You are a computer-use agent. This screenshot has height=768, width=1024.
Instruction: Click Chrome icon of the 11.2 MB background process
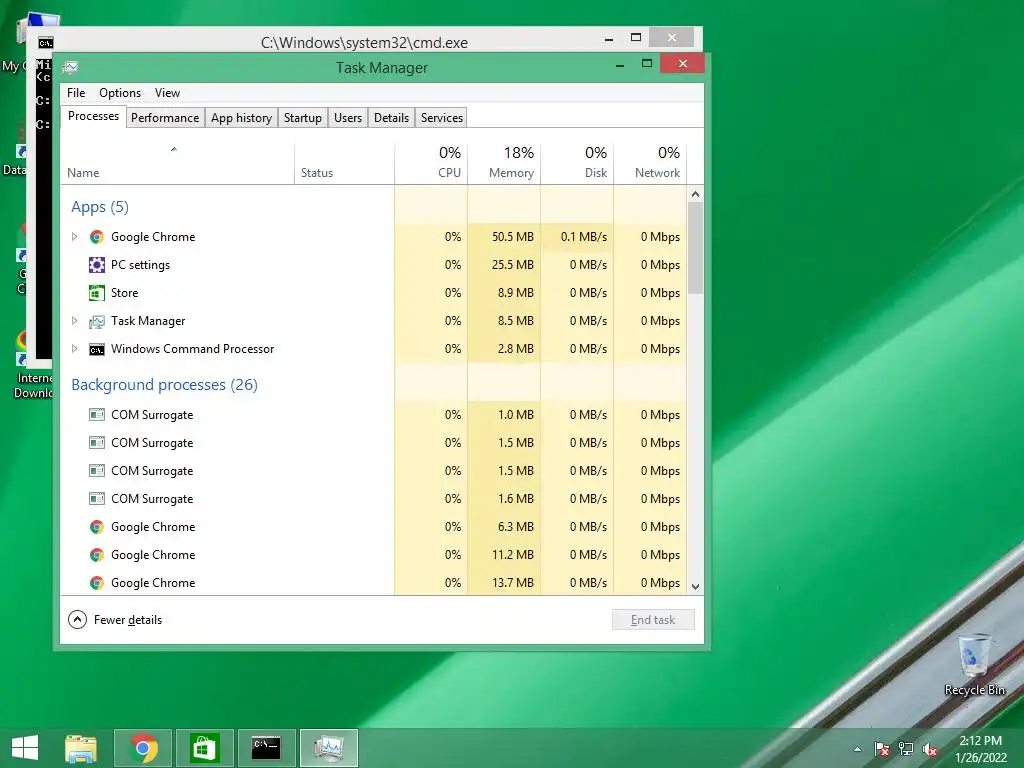click(97, 555)
